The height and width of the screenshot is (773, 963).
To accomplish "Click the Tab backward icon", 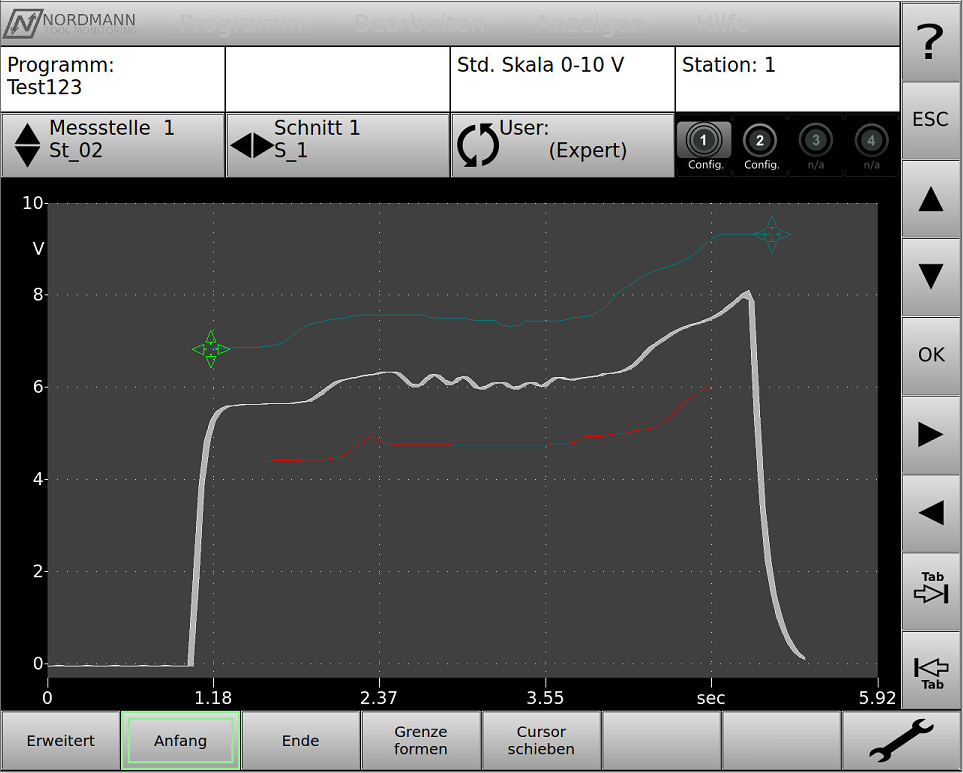I will tap(930, 670).
